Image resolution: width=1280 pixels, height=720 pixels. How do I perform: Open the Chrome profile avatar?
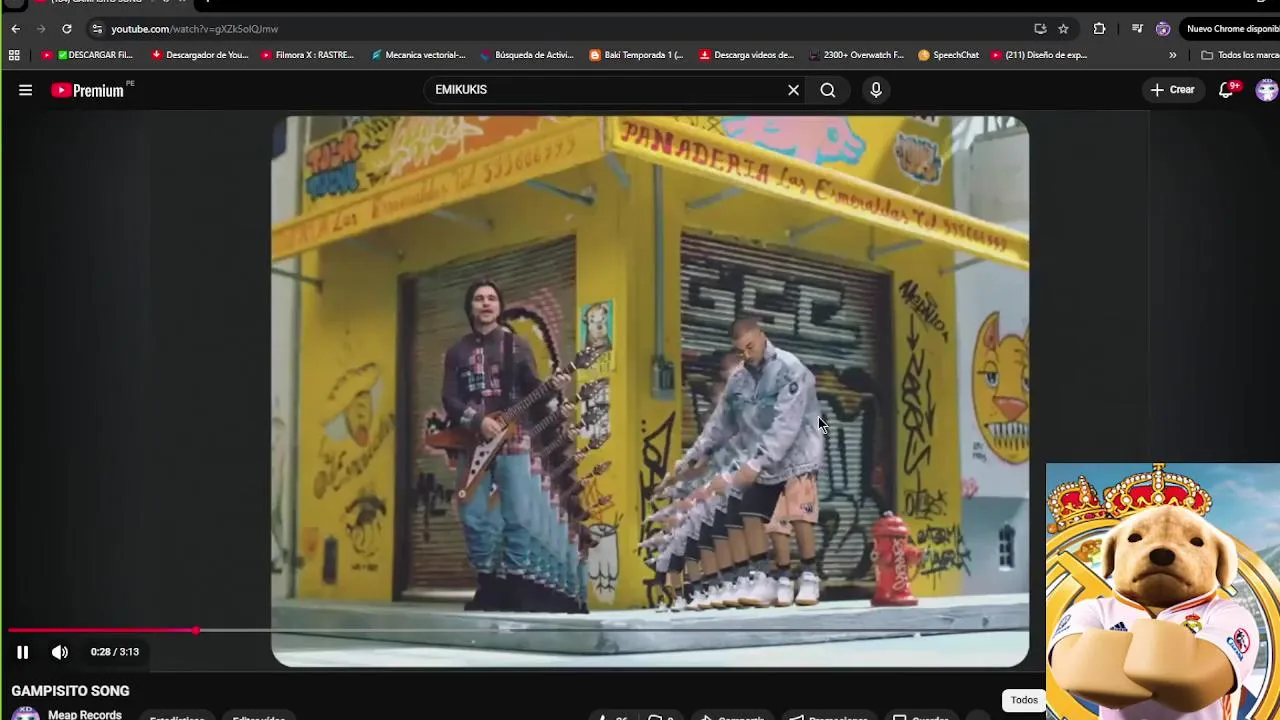1163,29
